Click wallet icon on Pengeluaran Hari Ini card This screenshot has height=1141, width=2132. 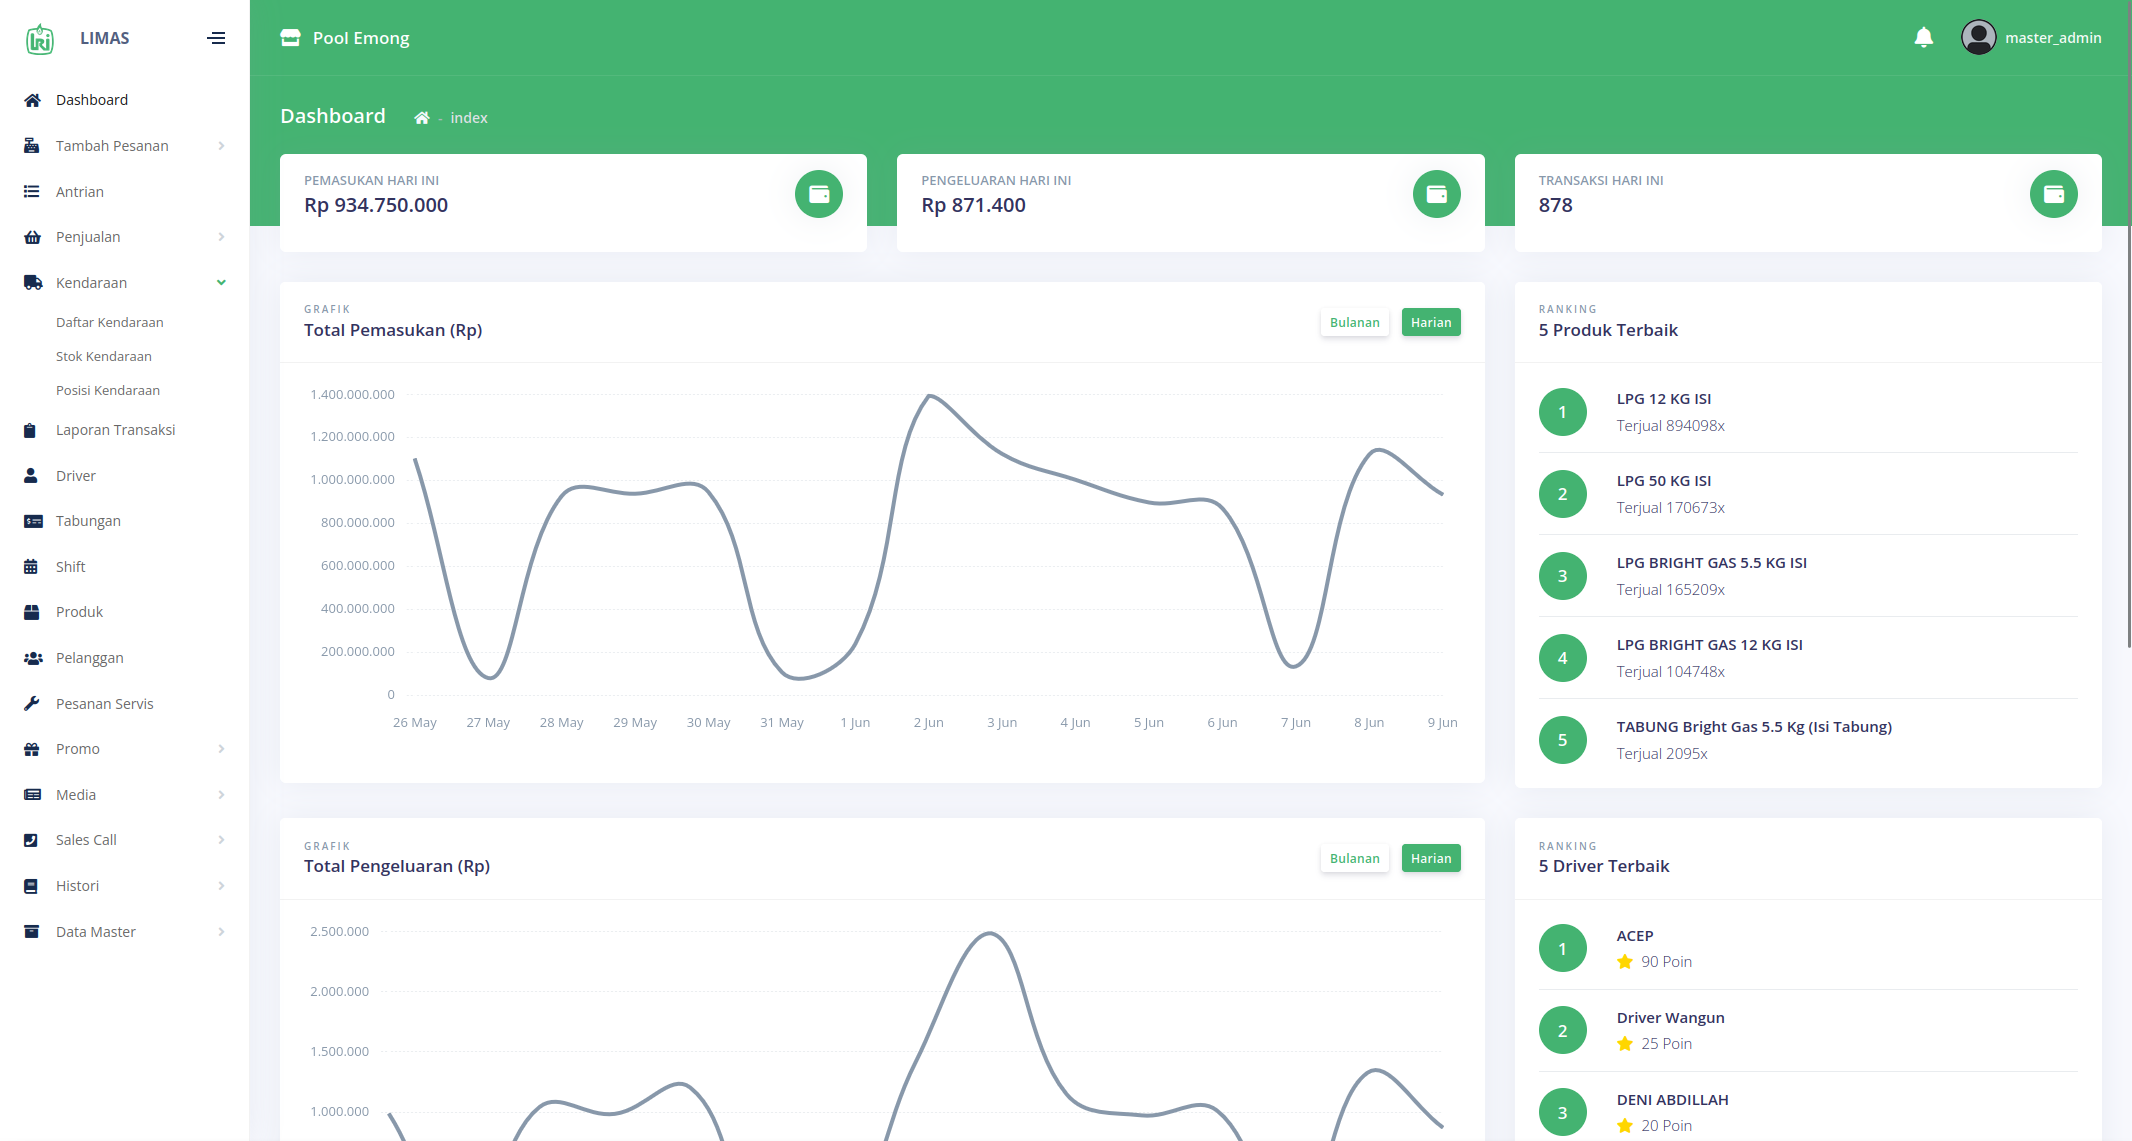pos(1437,194)
